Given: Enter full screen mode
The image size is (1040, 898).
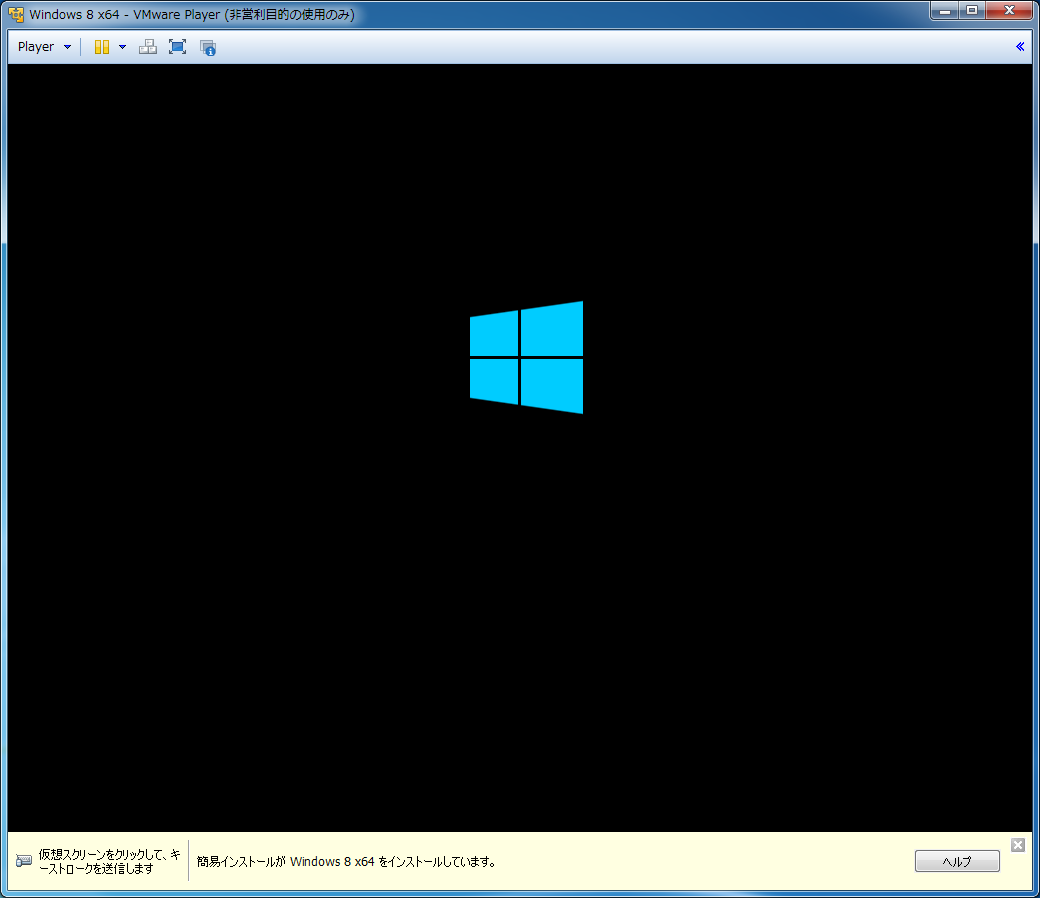Looking at the screenshot, I should pyautogui.click(x=177, y=47).
